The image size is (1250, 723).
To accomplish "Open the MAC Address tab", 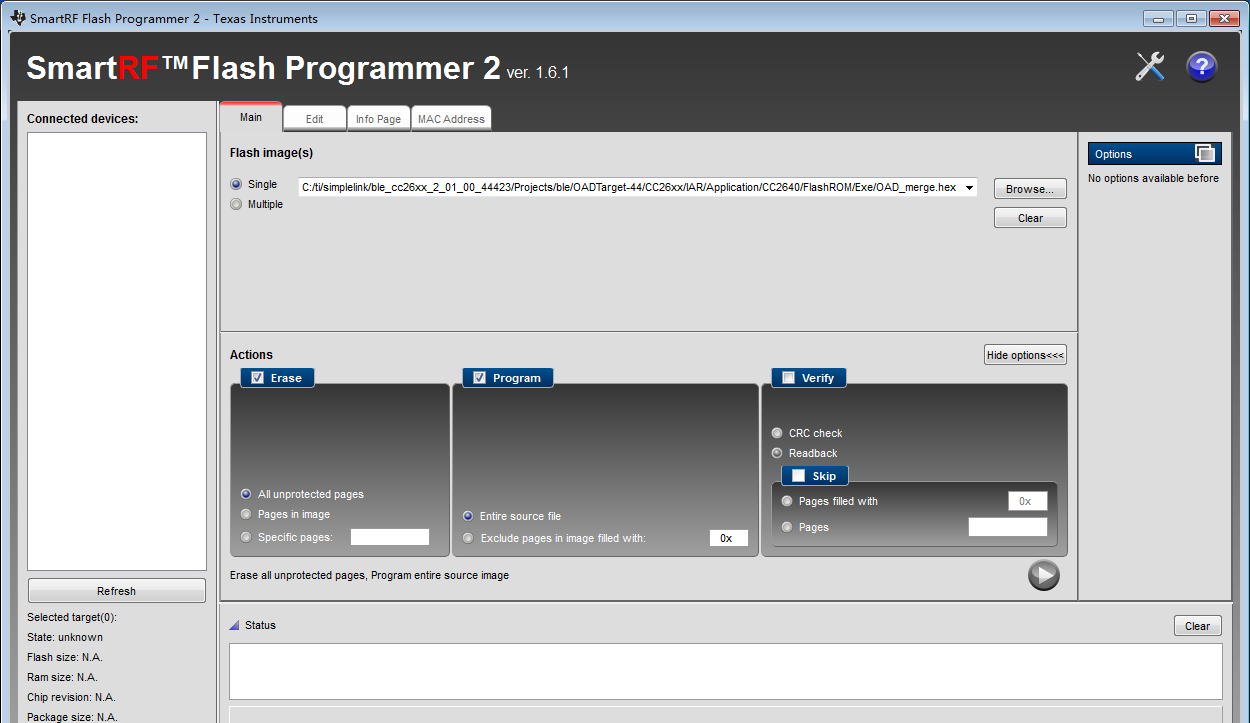I will 451,119.
